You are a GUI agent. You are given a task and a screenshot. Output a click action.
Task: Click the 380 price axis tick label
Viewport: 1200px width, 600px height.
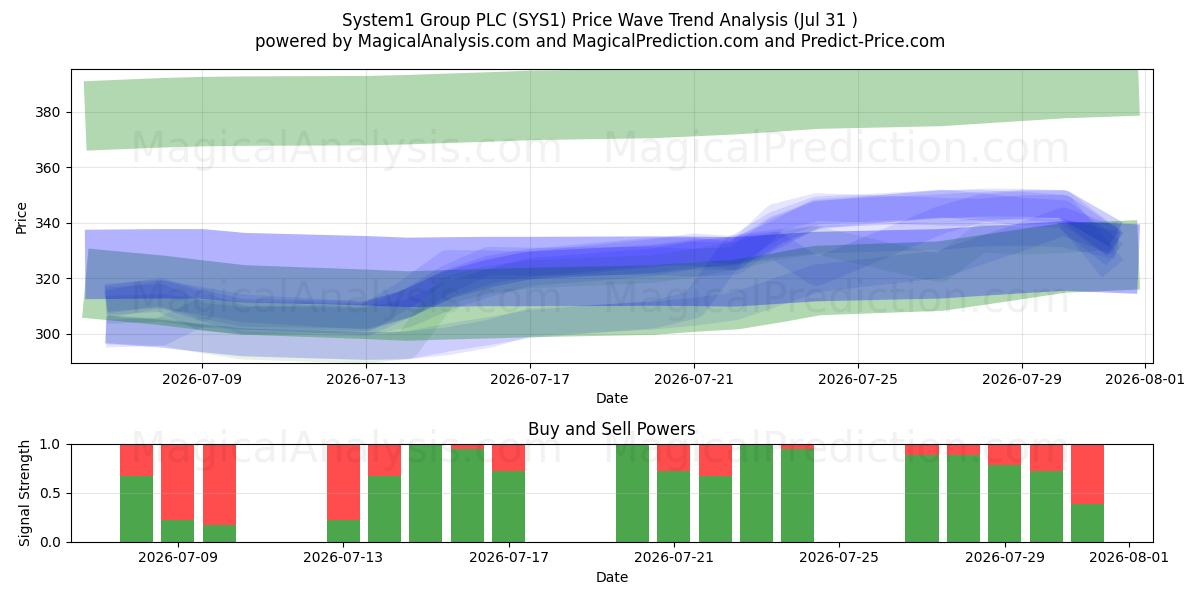50,112
